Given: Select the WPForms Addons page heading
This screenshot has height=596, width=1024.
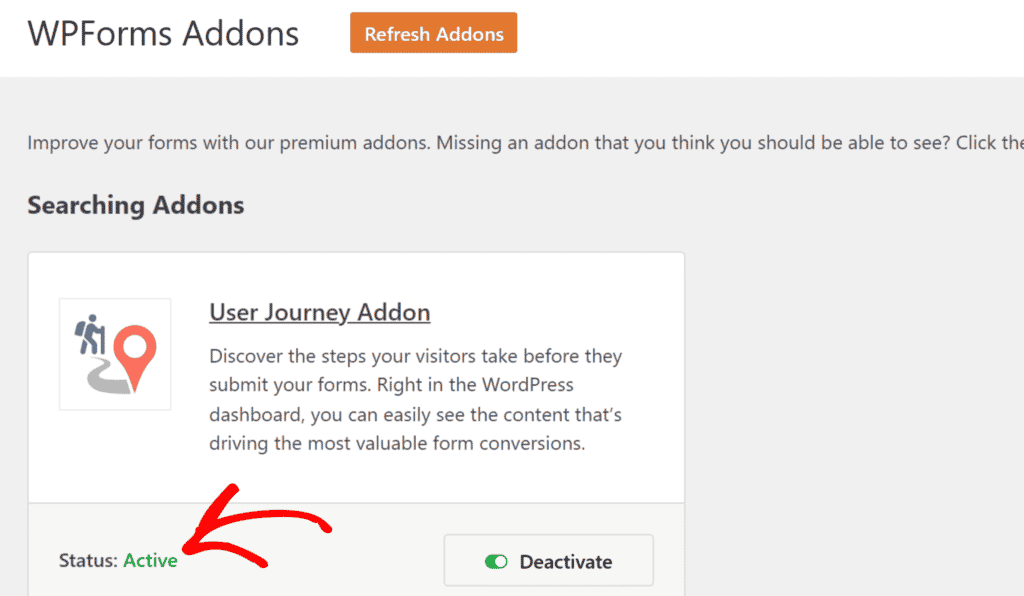Looking at the screenshot, I should click(x=162, y=33).
